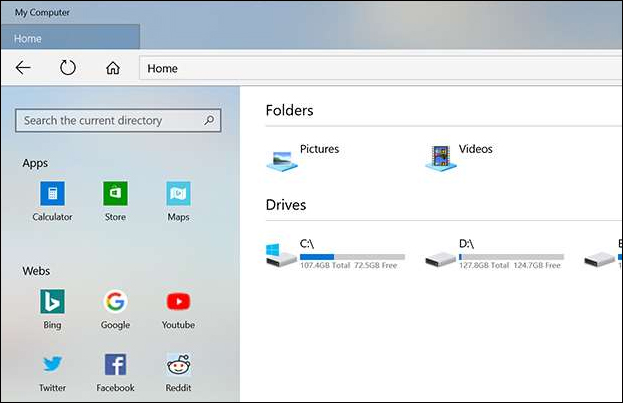Image resolution: width=623 pixels, height=403 pixels.
Task: Click the Folders section heading
Action: point(289,110)
